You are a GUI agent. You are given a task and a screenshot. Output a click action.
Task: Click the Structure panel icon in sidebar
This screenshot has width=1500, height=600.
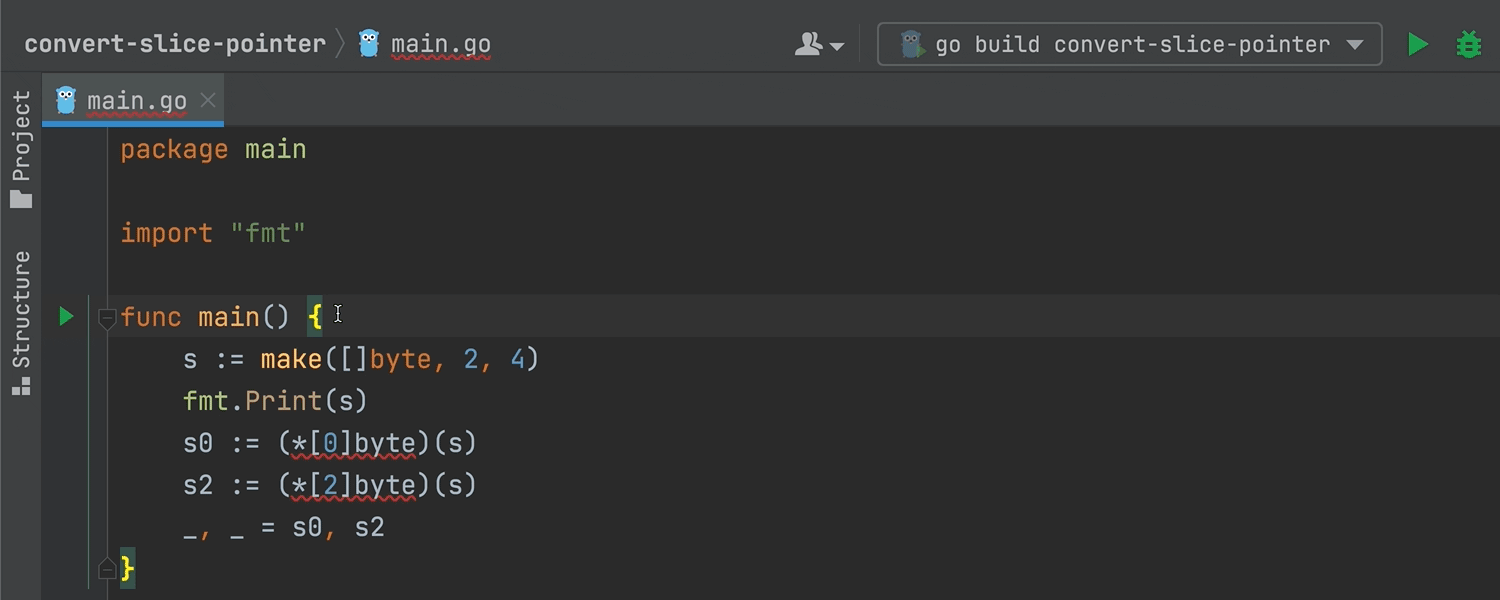tap(21, 385)
